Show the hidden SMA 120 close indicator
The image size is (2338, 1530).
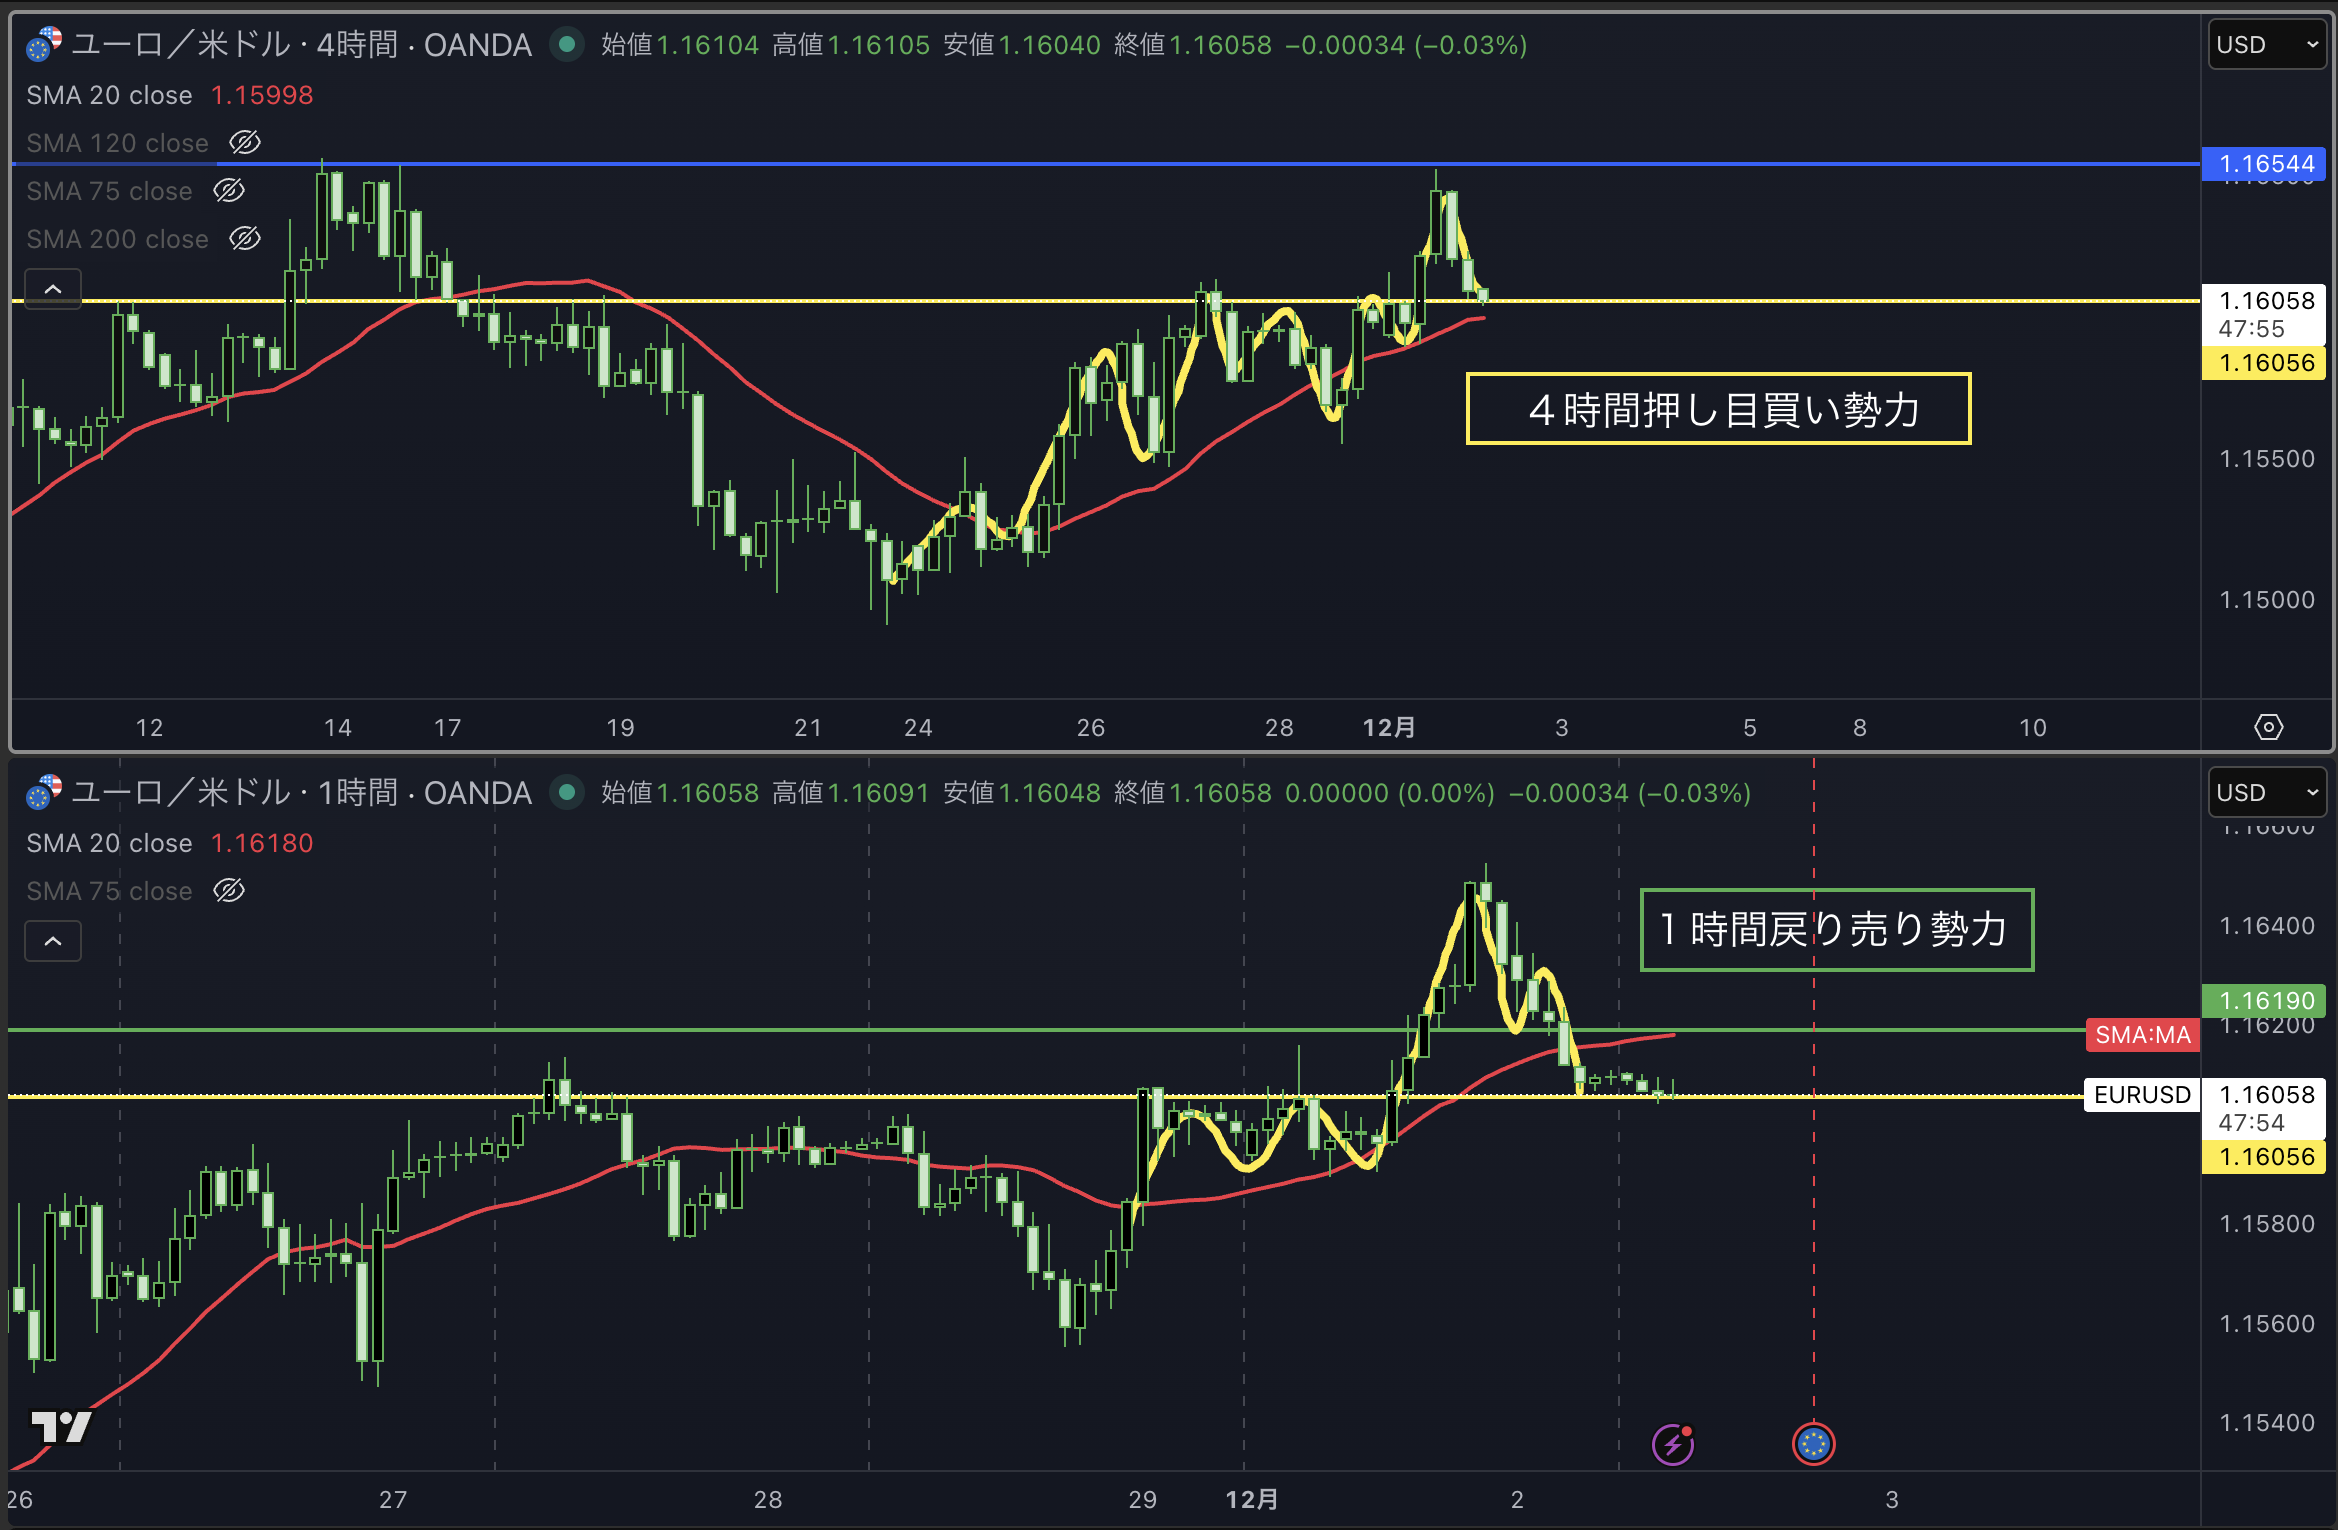pos(245,143)
